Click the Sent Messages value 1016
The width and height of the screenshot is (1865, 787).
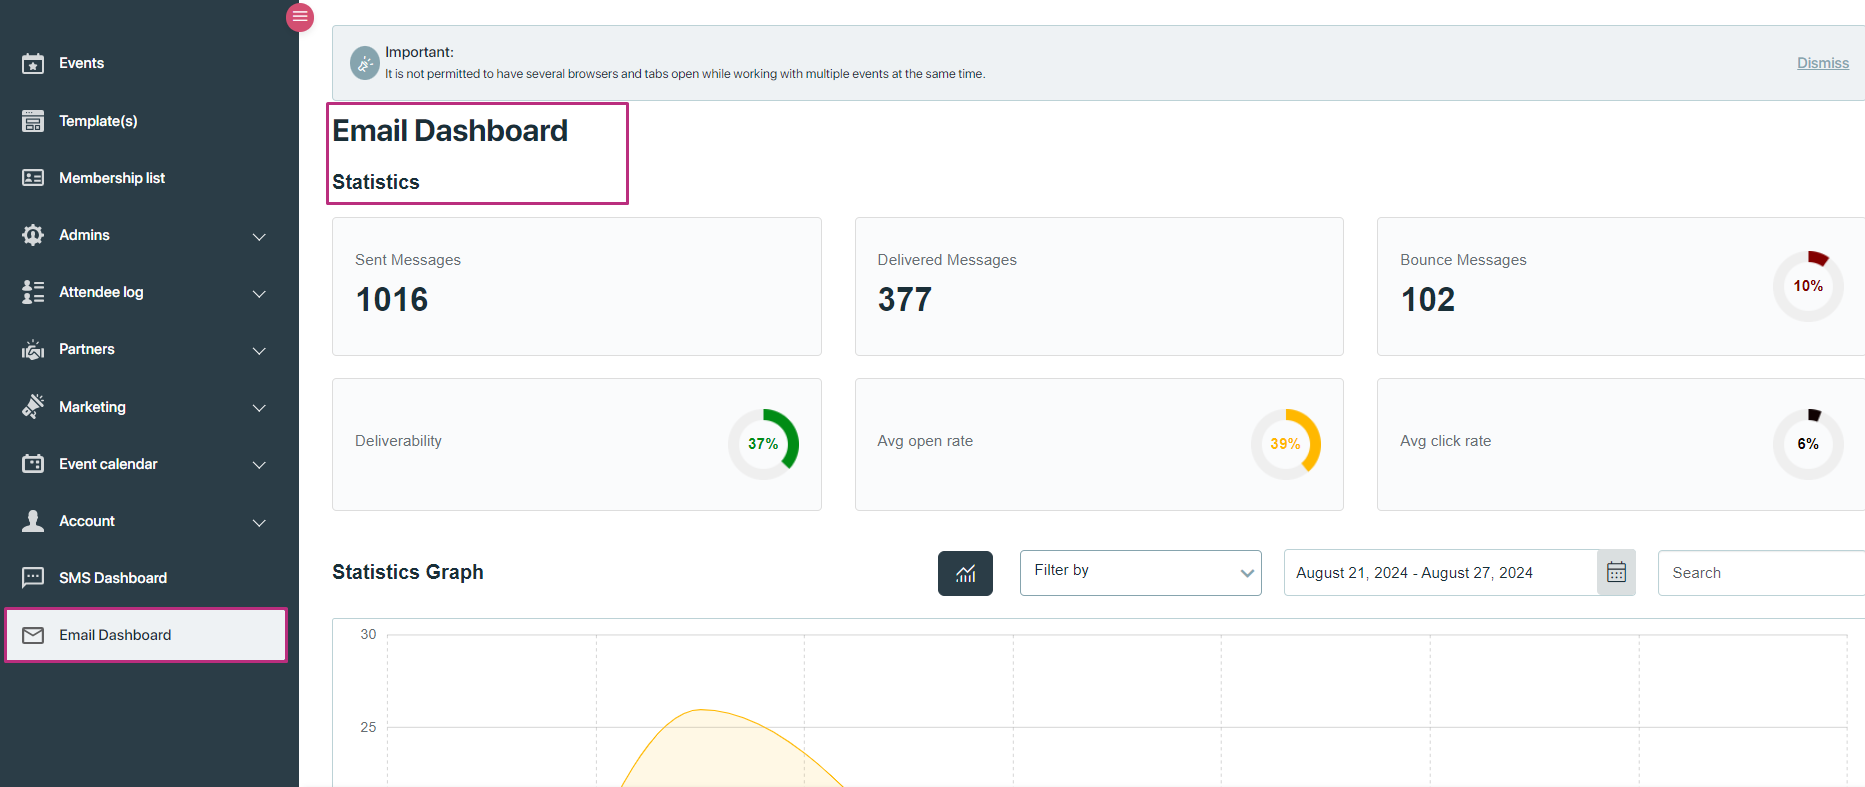coord(392,300)
